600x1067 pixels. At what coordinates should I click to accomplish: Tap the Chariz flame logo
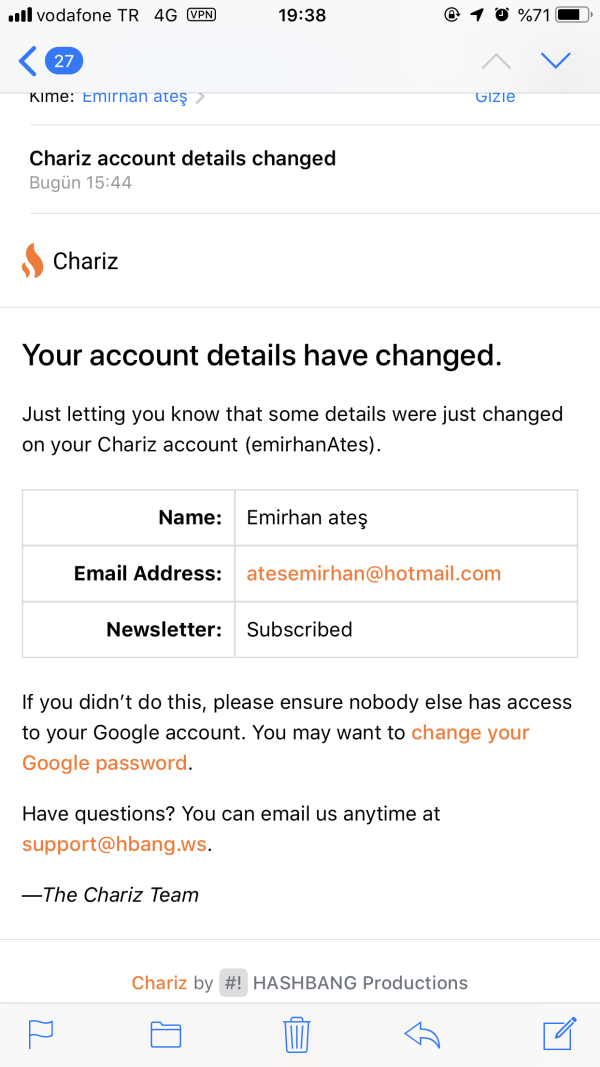coord(32,261)
